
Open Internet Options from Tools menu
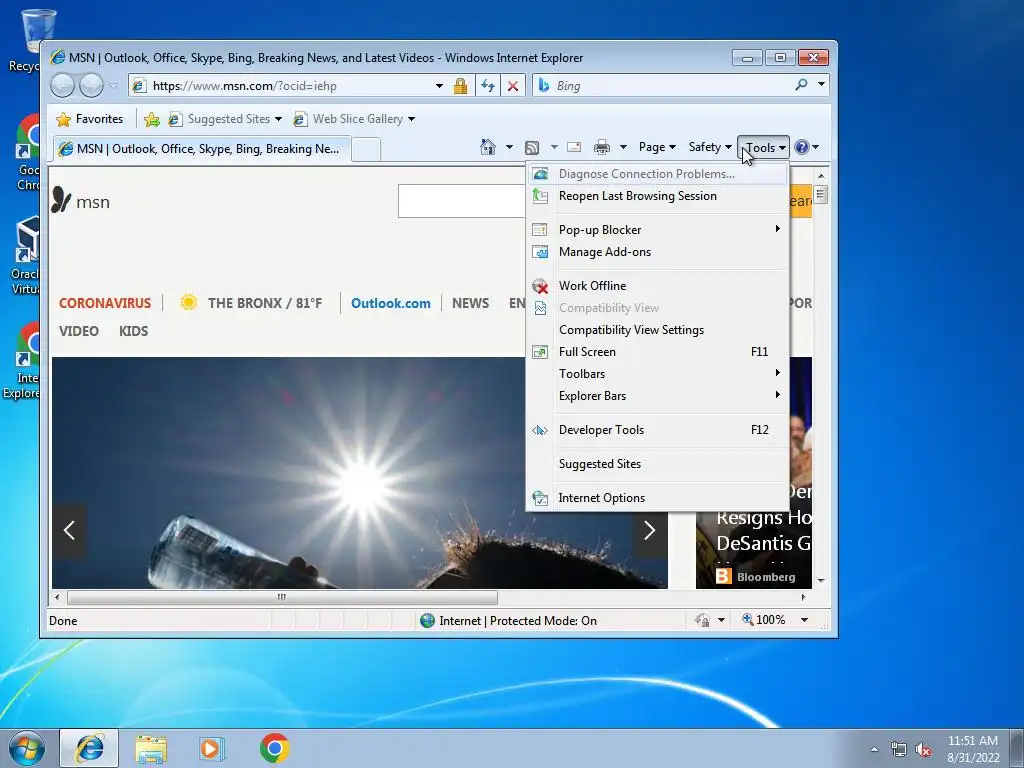point(658,498)
